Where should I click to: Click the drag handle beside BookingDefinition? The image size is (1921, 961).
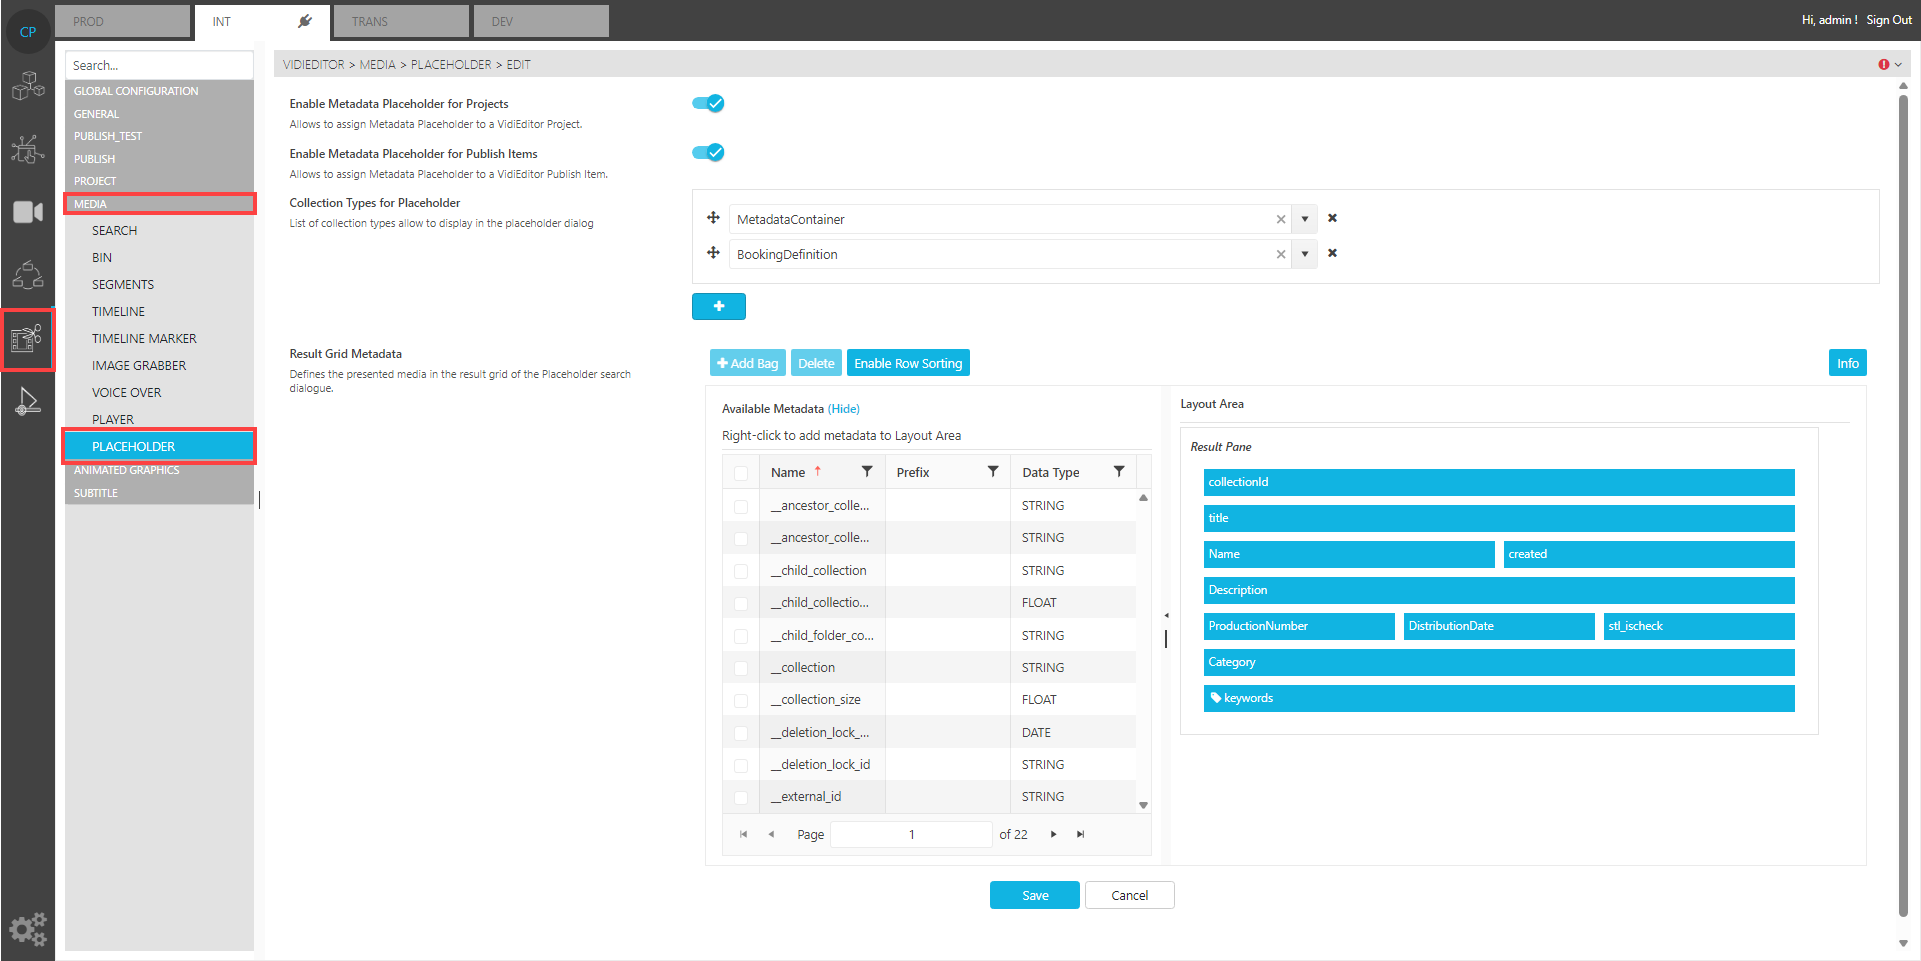[713, 253]
